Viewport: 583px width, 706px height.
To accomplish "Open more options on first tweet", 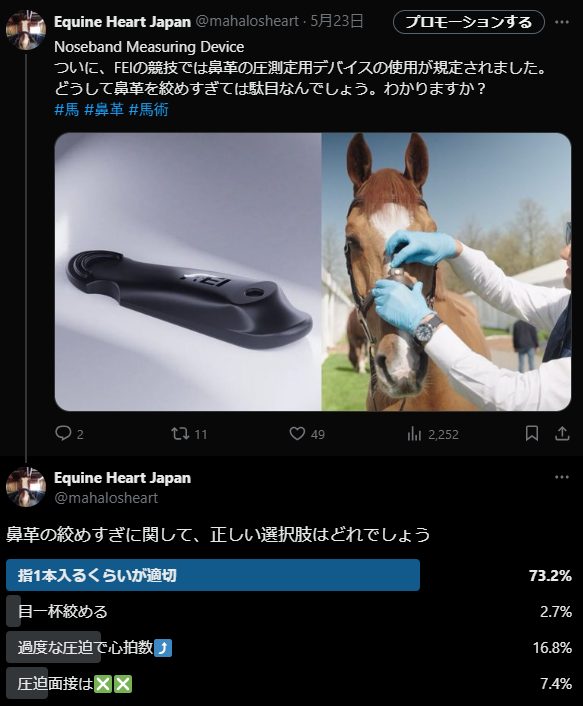I will 562,22.
